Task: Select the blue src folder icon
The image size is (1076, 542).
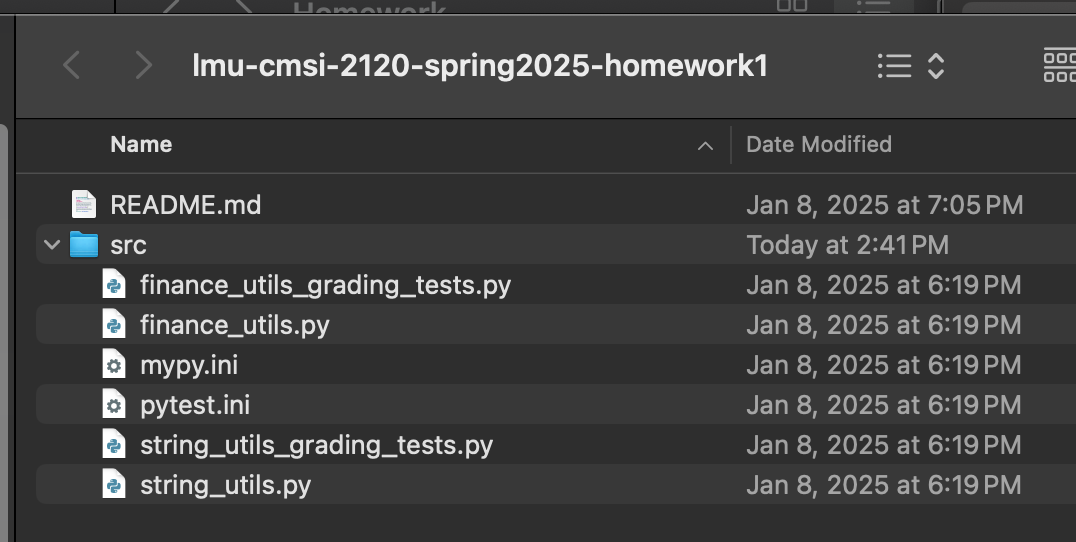Action: [84, 244]
